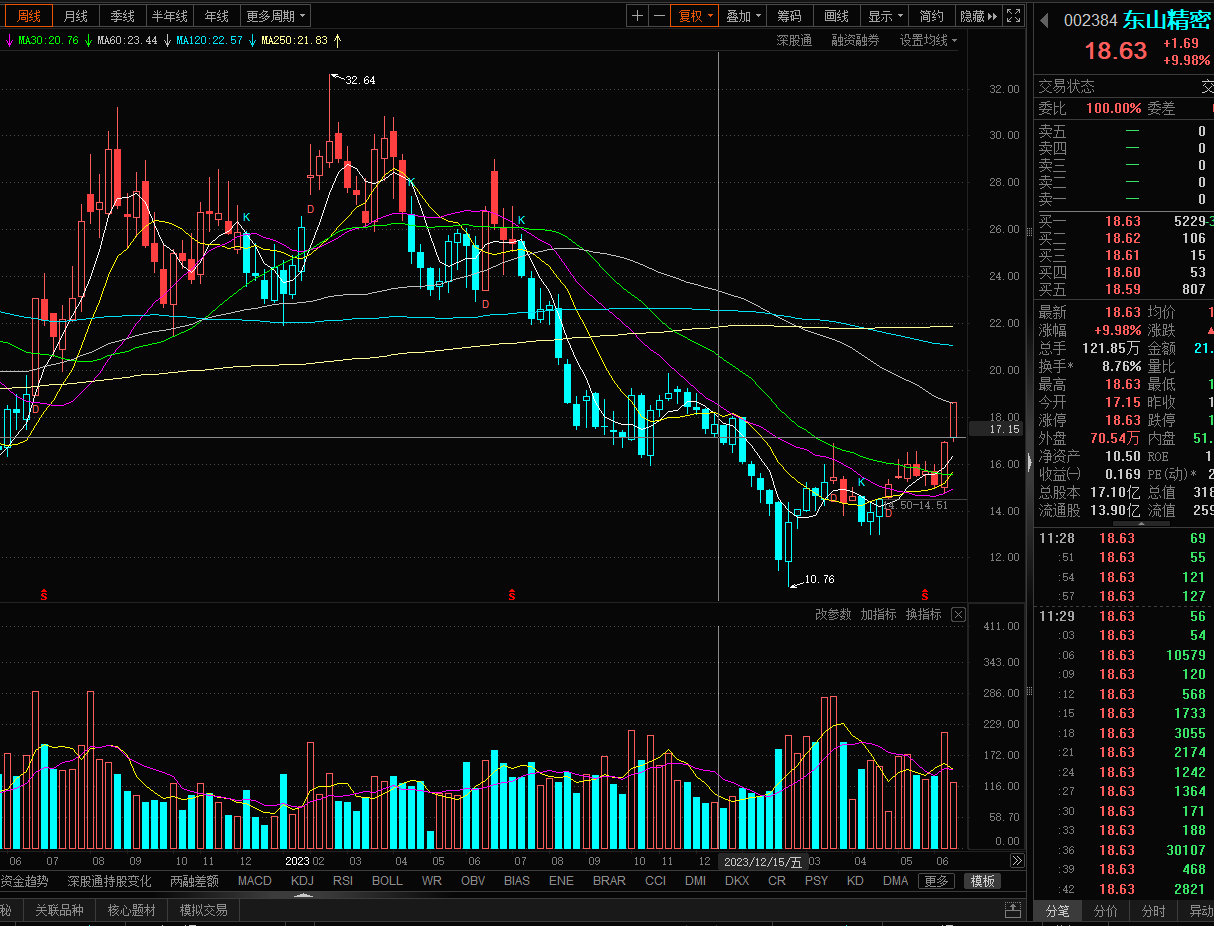Open the 更多周期 dropdown
This screenshot has height=926, width=1214.
coord(276,16)
